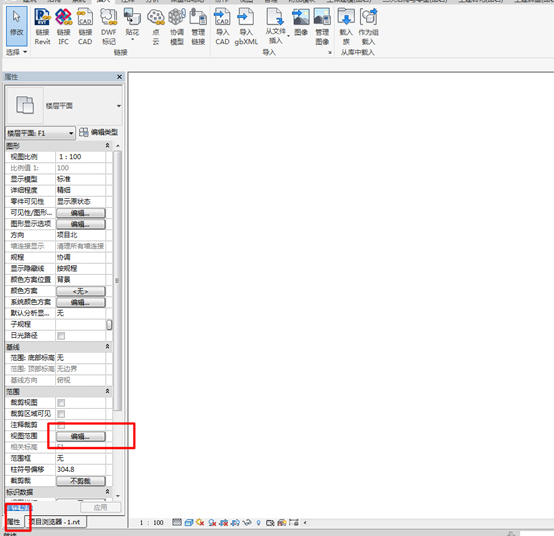Viewport: 554px width, 536px height.
Task: Toggle the Sun Path (日光路径) checkbox
Action: click(61, 335)
